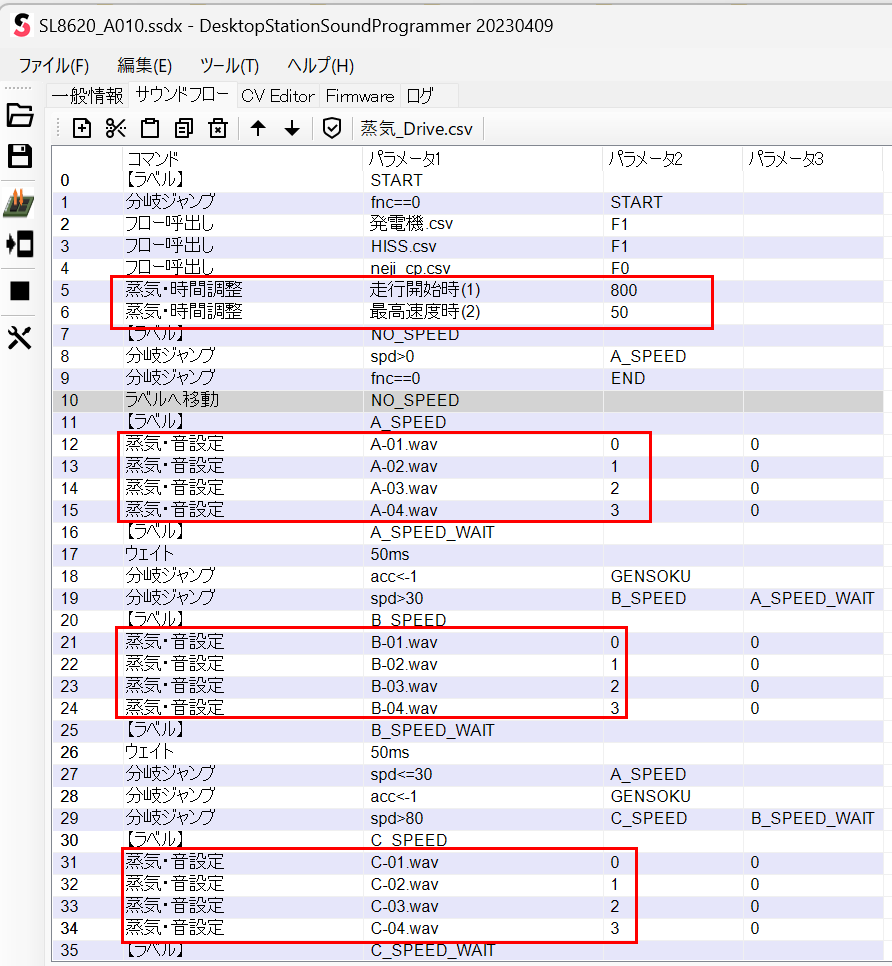Image resolution: width=892 pixels, height=966 pixels.
Task: Click the shield checkmark validate icon
Action: [332, 128]
